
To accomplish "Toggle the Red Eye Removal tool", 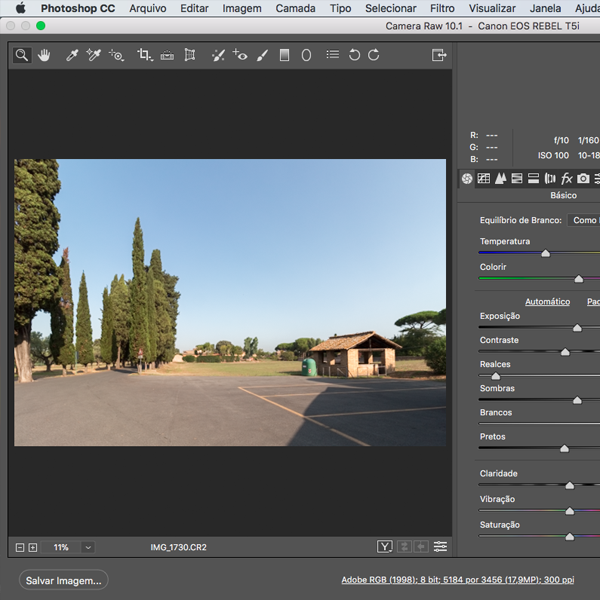I will [x=239, y=56].
